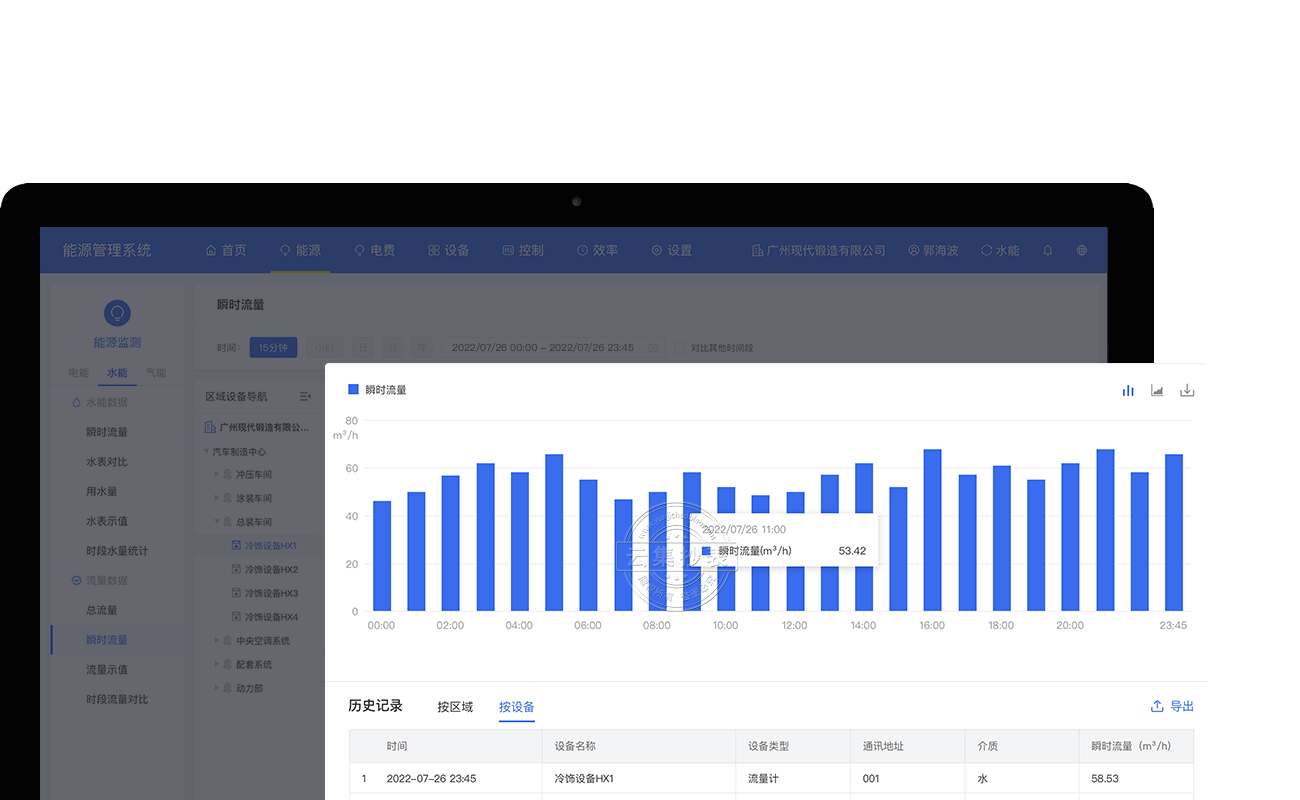Click the chart download icon
The image size is (1300, 800).
coord(1187,390)
